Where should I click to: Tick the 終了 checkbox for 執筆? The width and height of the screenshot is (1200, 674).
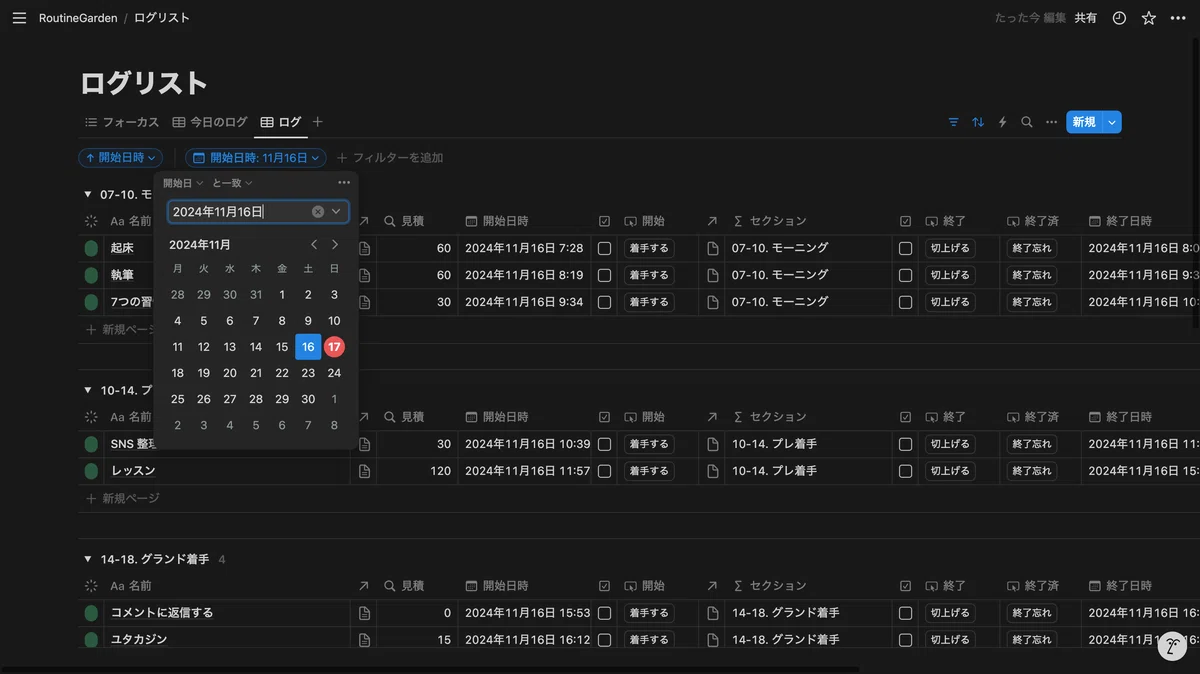coord(905,275)
